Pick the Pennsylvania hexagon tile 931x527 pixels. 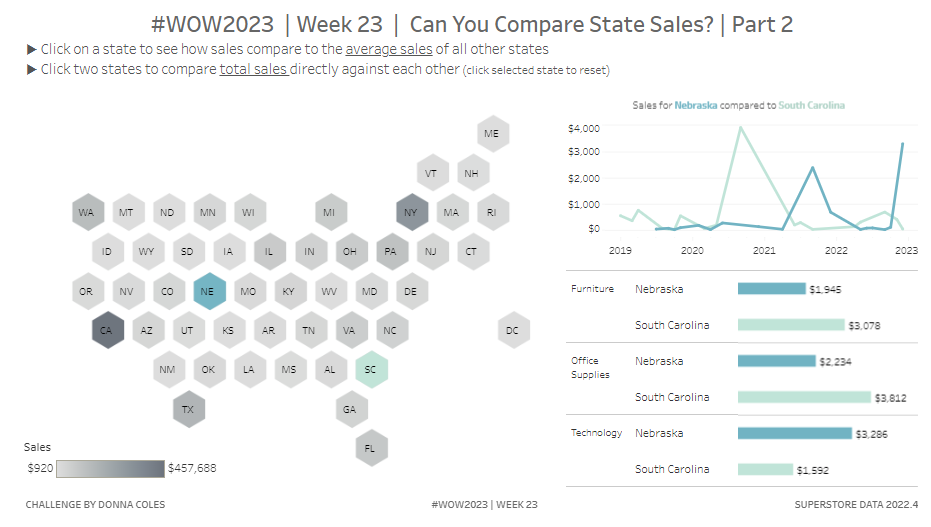[390, 251]
